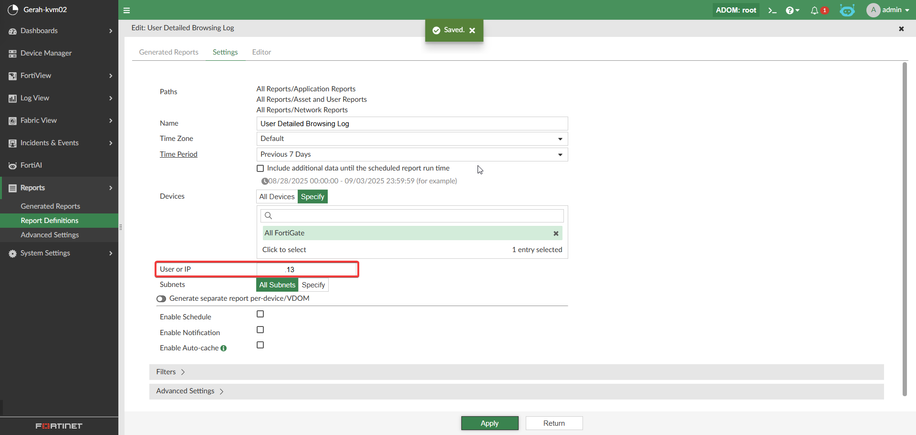The image size is (916, 435).
Task: Expand the FortiView submenu chevron
Action: (110, 76)
